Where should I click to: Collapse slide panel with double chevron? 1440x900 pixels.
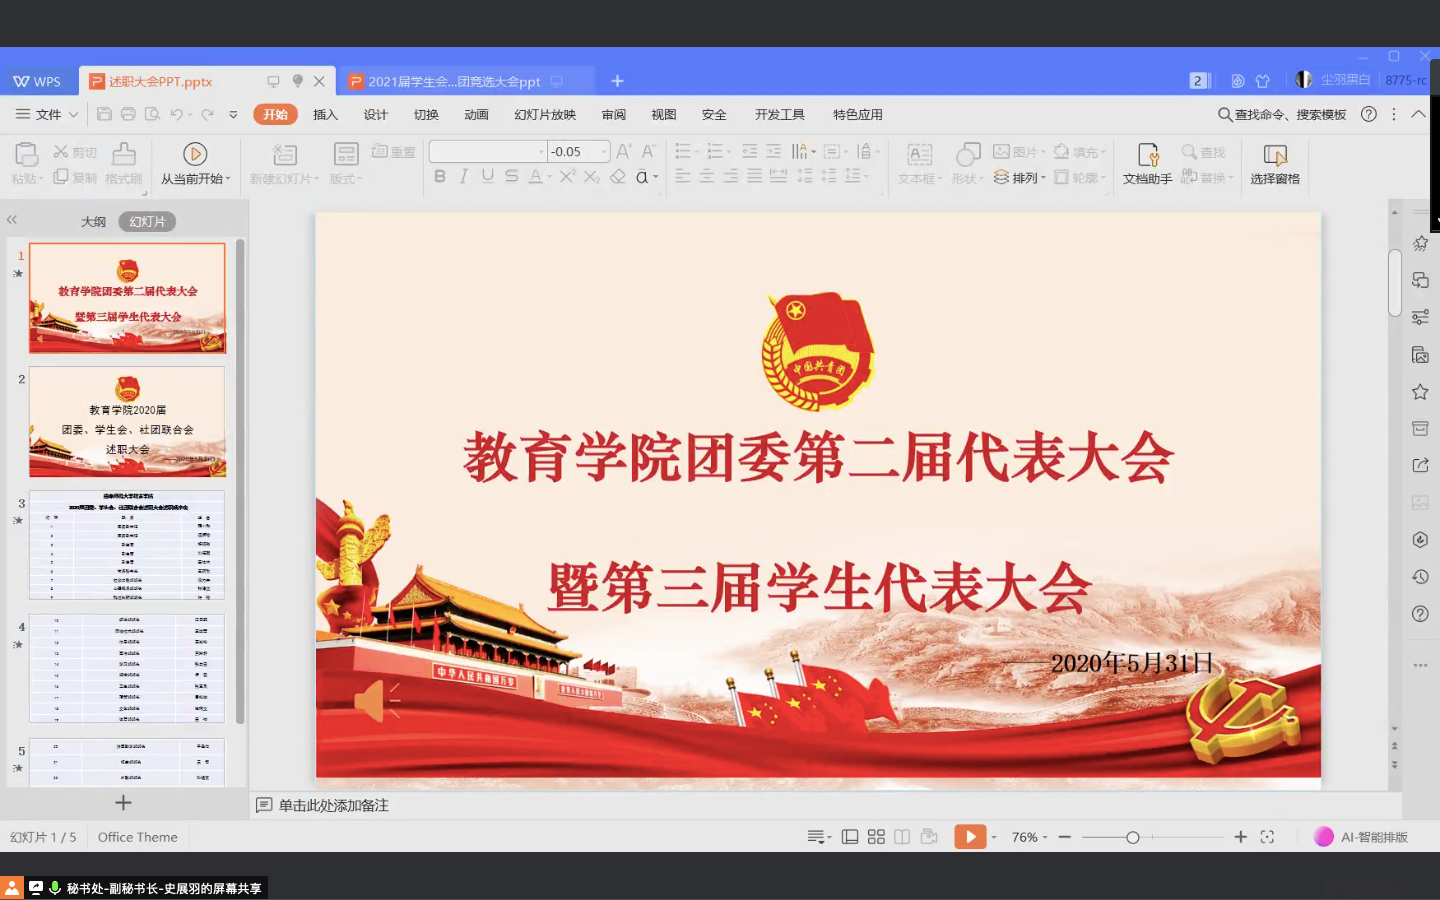coord(12,220)
